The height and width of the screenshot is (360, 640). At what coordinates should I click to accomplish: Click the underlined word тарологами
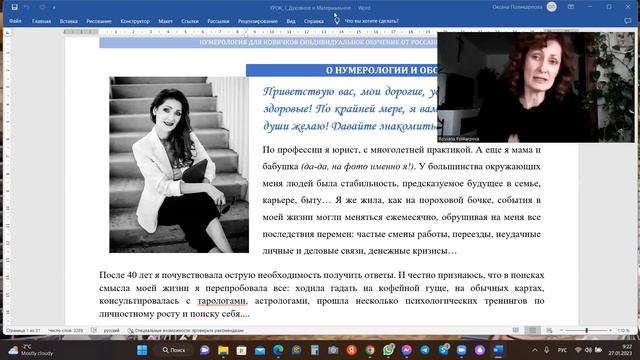coord(222,301)
